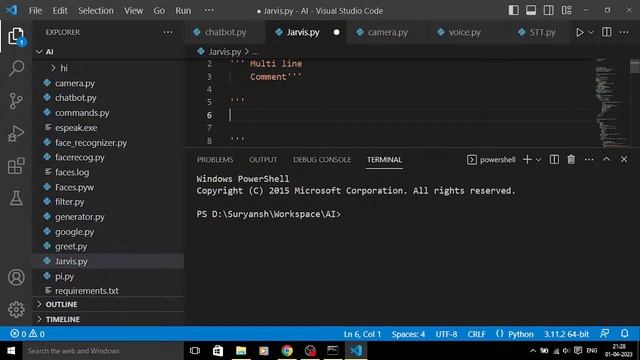Screen dimensions: 640x360
Task: Collapse the AI folder section
Action: (108, 52)
